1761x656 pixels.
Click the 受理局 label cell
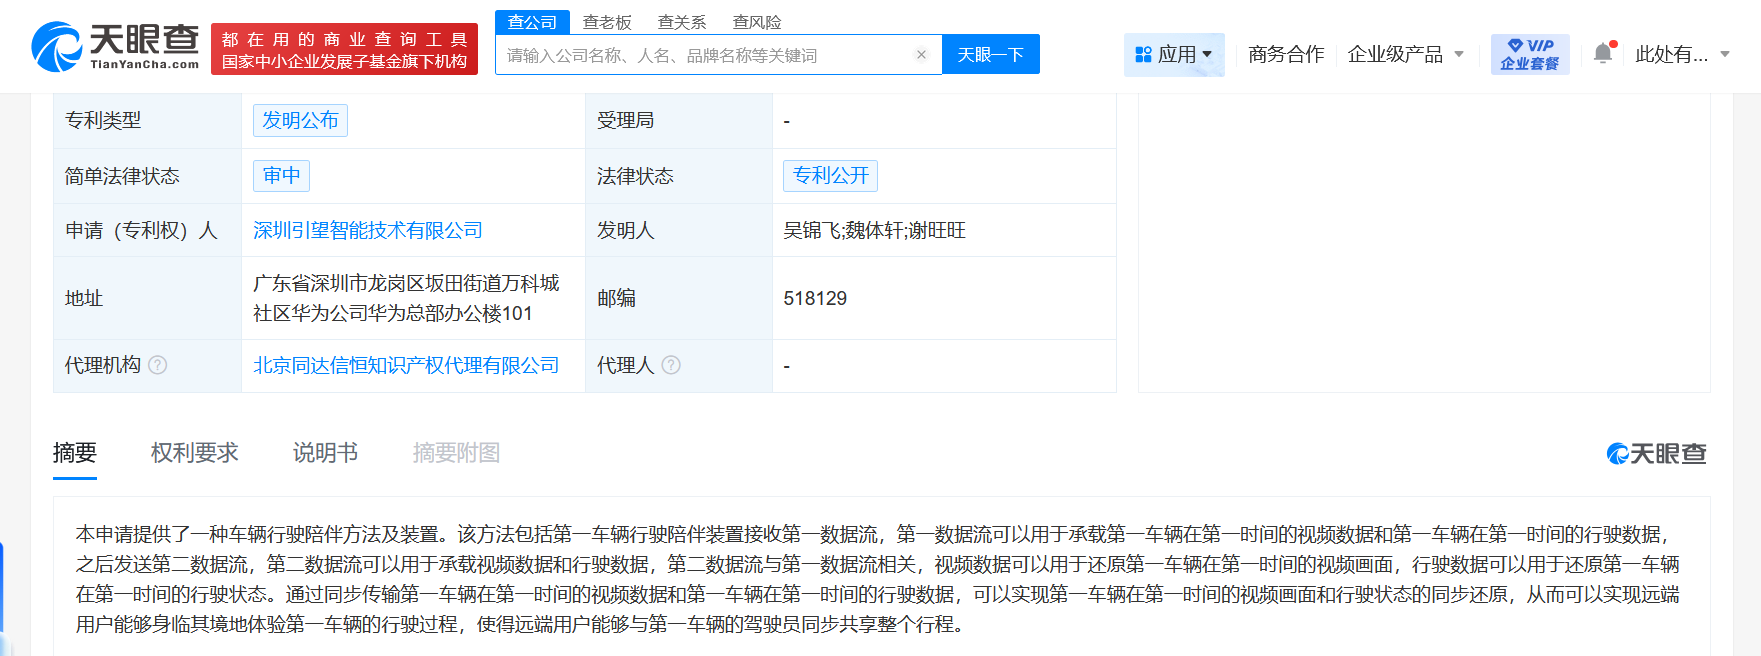[679, 120]
